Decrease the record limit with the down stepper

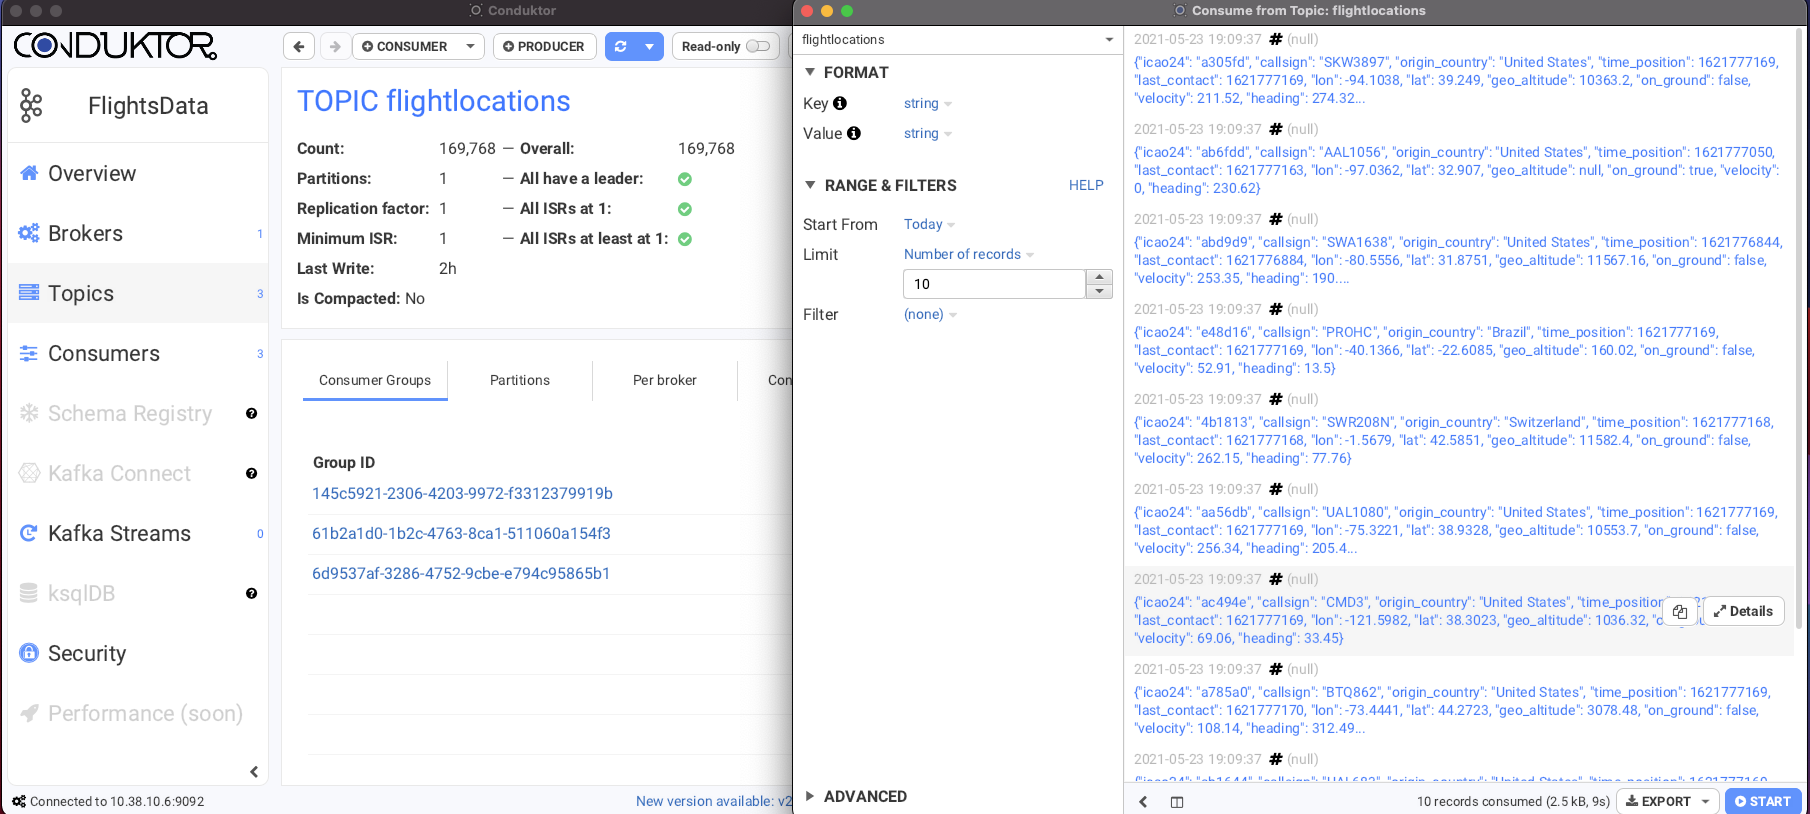point(1099,291)
